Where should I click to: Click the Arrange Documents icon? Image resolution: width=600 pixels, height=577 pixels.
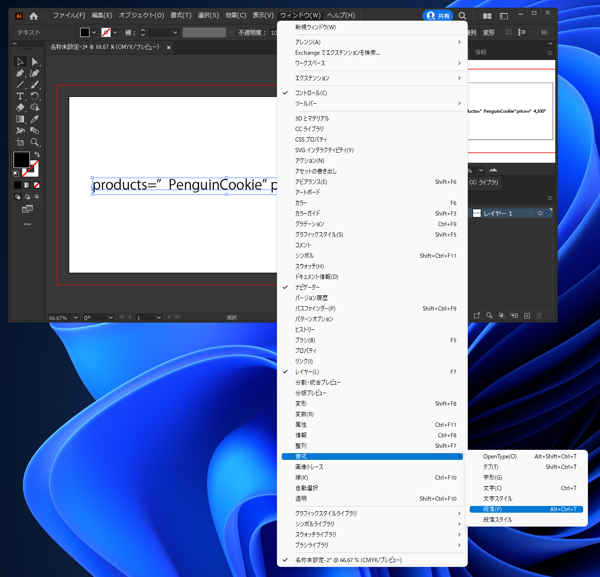coord(487,16)
